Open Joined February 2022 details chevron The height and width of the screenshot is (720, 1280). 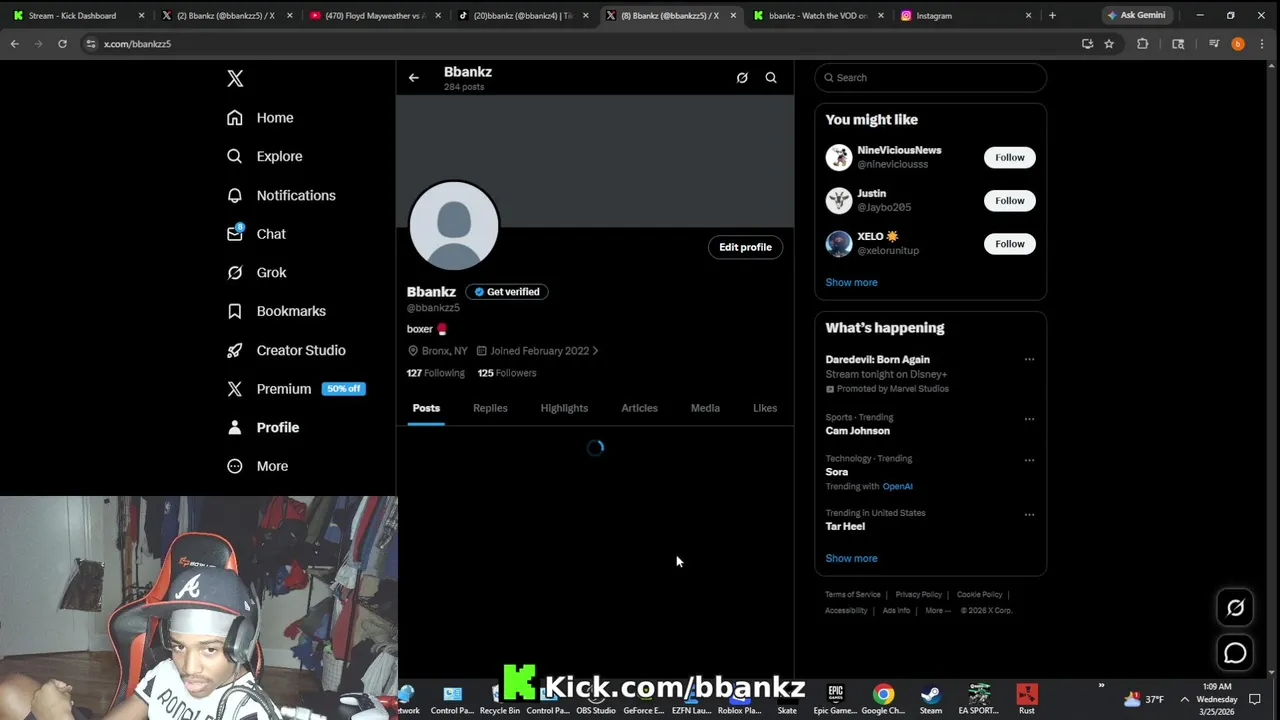coord(595,351)
